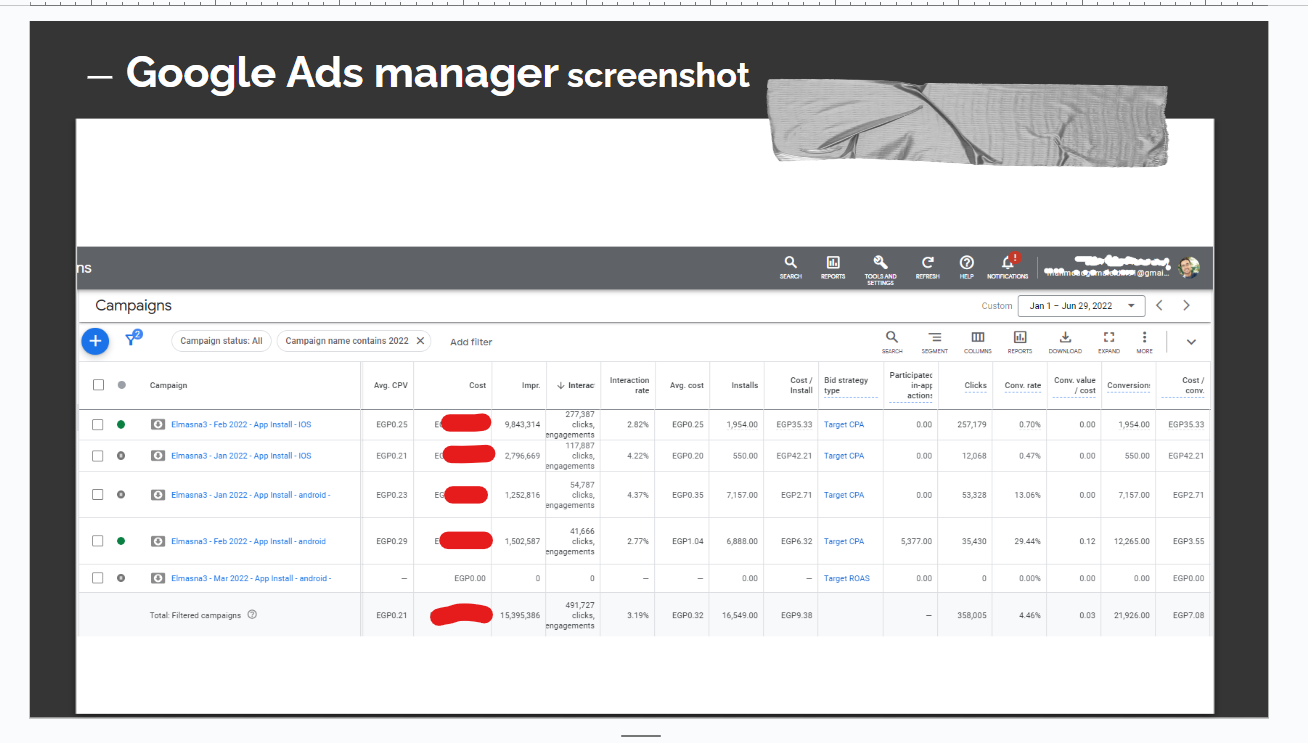Sort by the Installs column header
The image size is (1308, 743).
tap(744, 385)
